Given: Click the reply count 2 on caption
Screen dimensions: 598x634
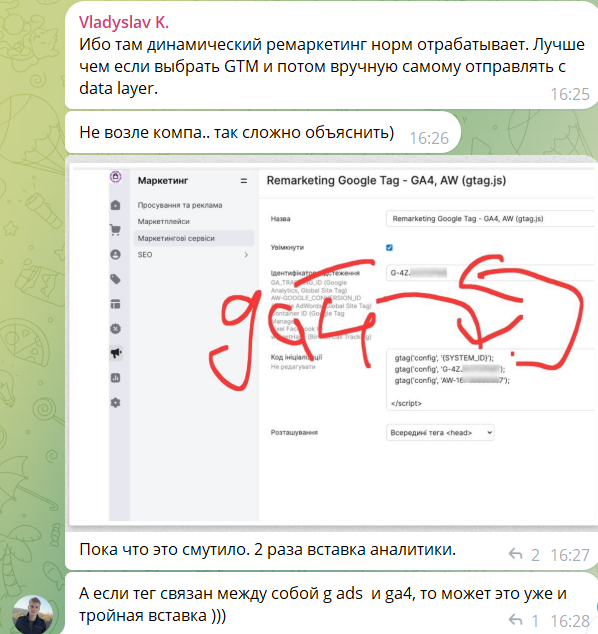Looking at the screenshot, I should [x=535, y=555].
